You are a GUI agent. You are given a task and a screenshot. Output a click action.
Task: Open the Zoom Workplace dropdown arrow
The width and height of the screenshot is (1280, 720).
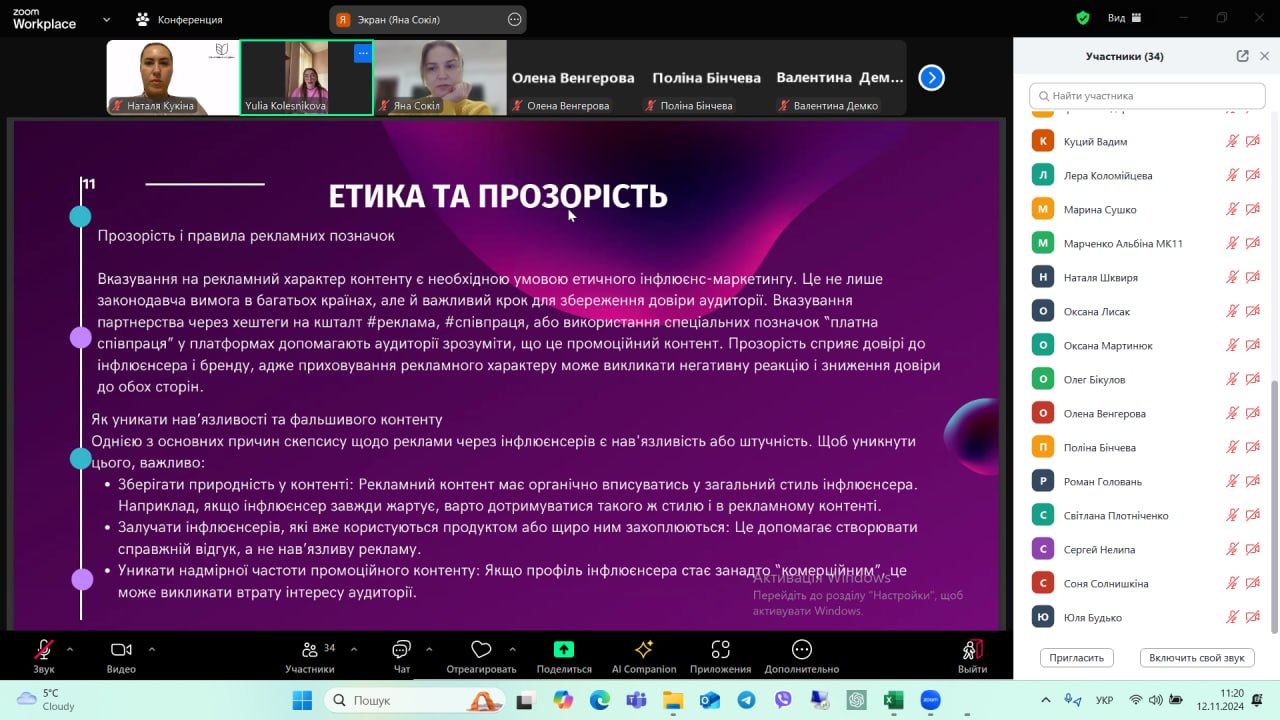(x=106, y=19)
